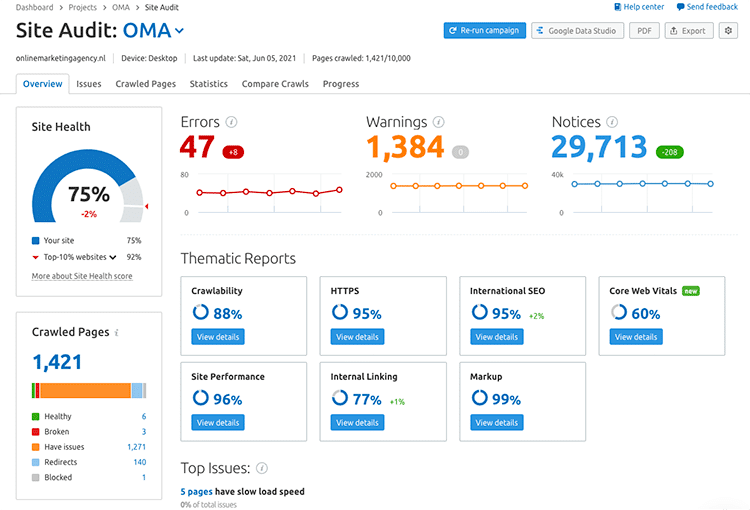
Task: Click Send feedback at top right
Action: pos(706,7)
